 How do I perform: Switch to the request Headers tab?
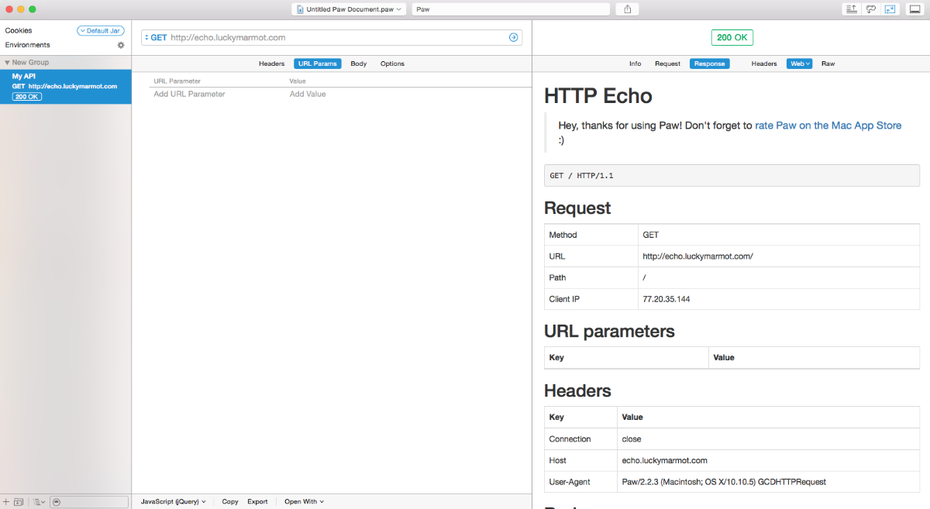(x=272, y=63)
